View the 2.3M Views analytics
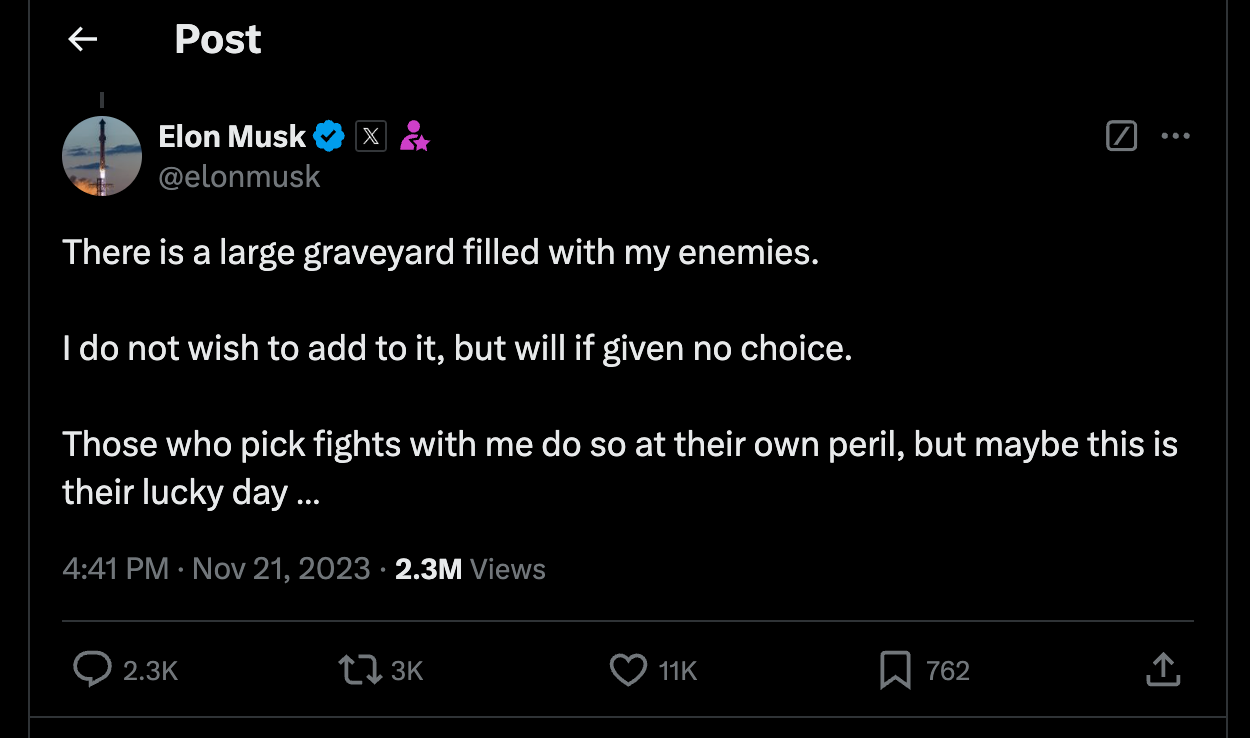 pos(470,569)
